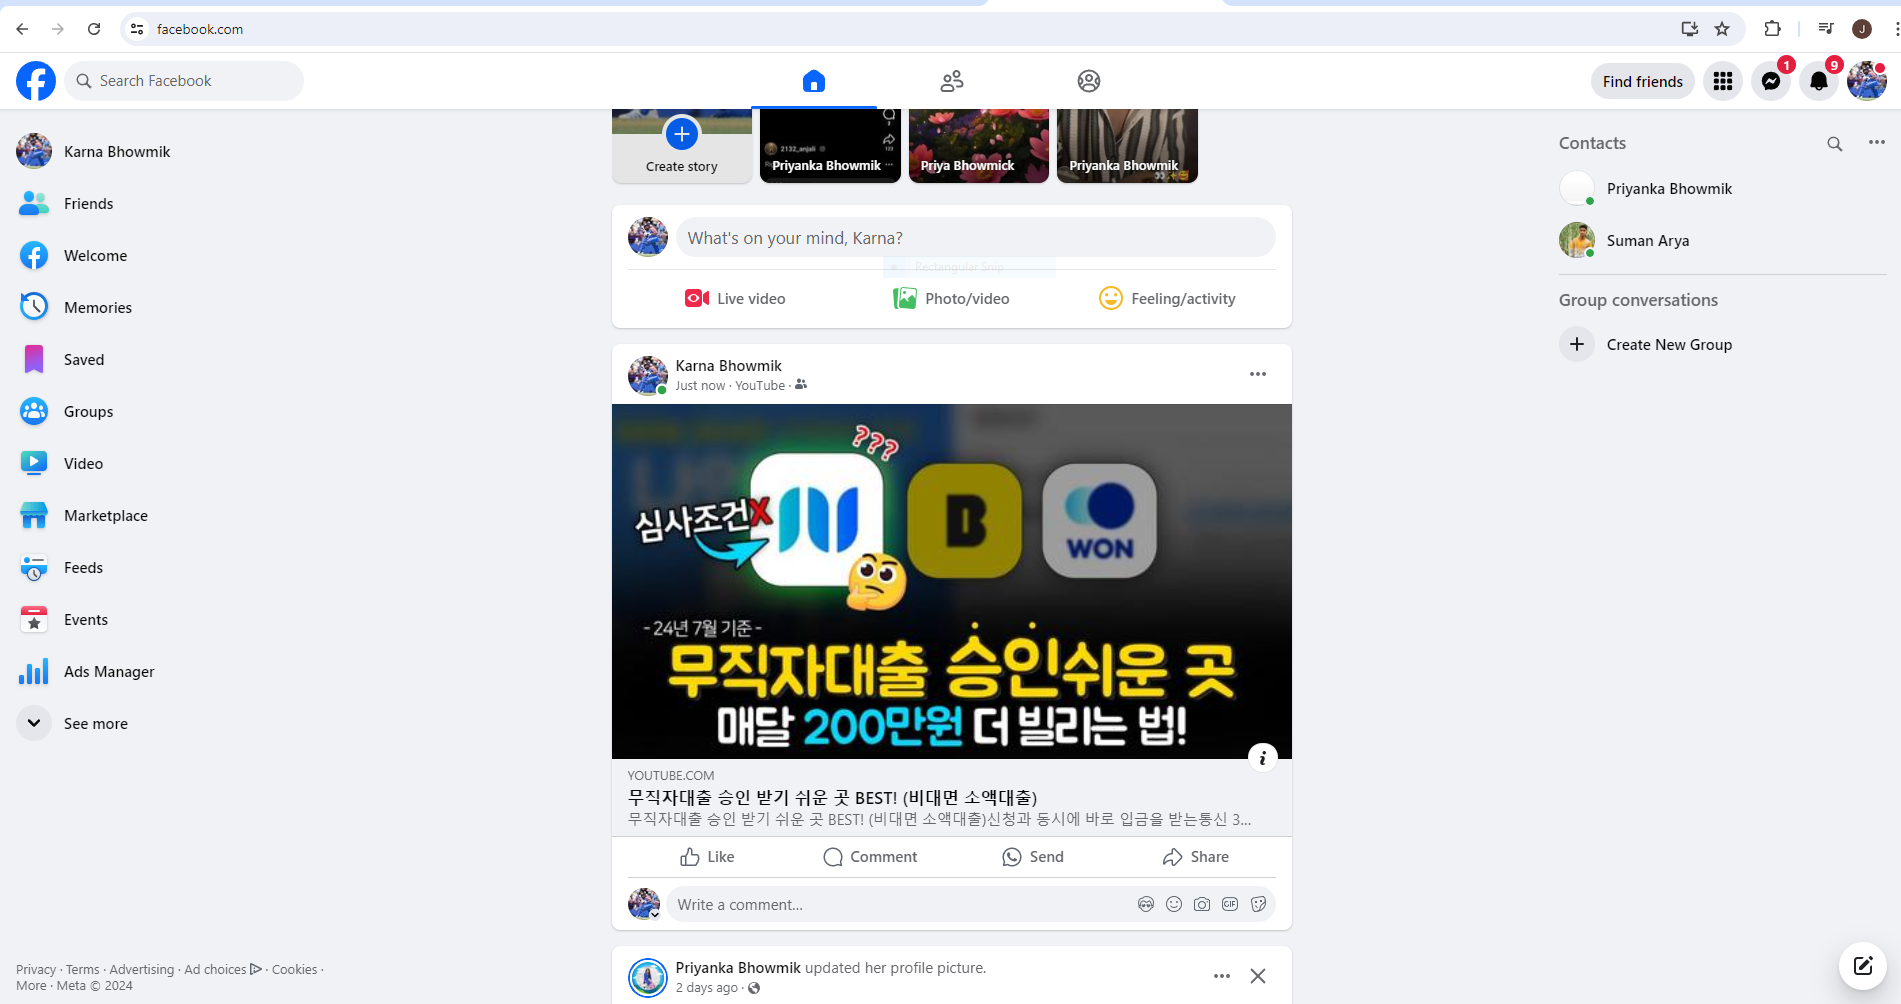The image size is (1901, 1004).
Task: Open the Groups tab in top navigation
Action: click(x=1089, y=81)
